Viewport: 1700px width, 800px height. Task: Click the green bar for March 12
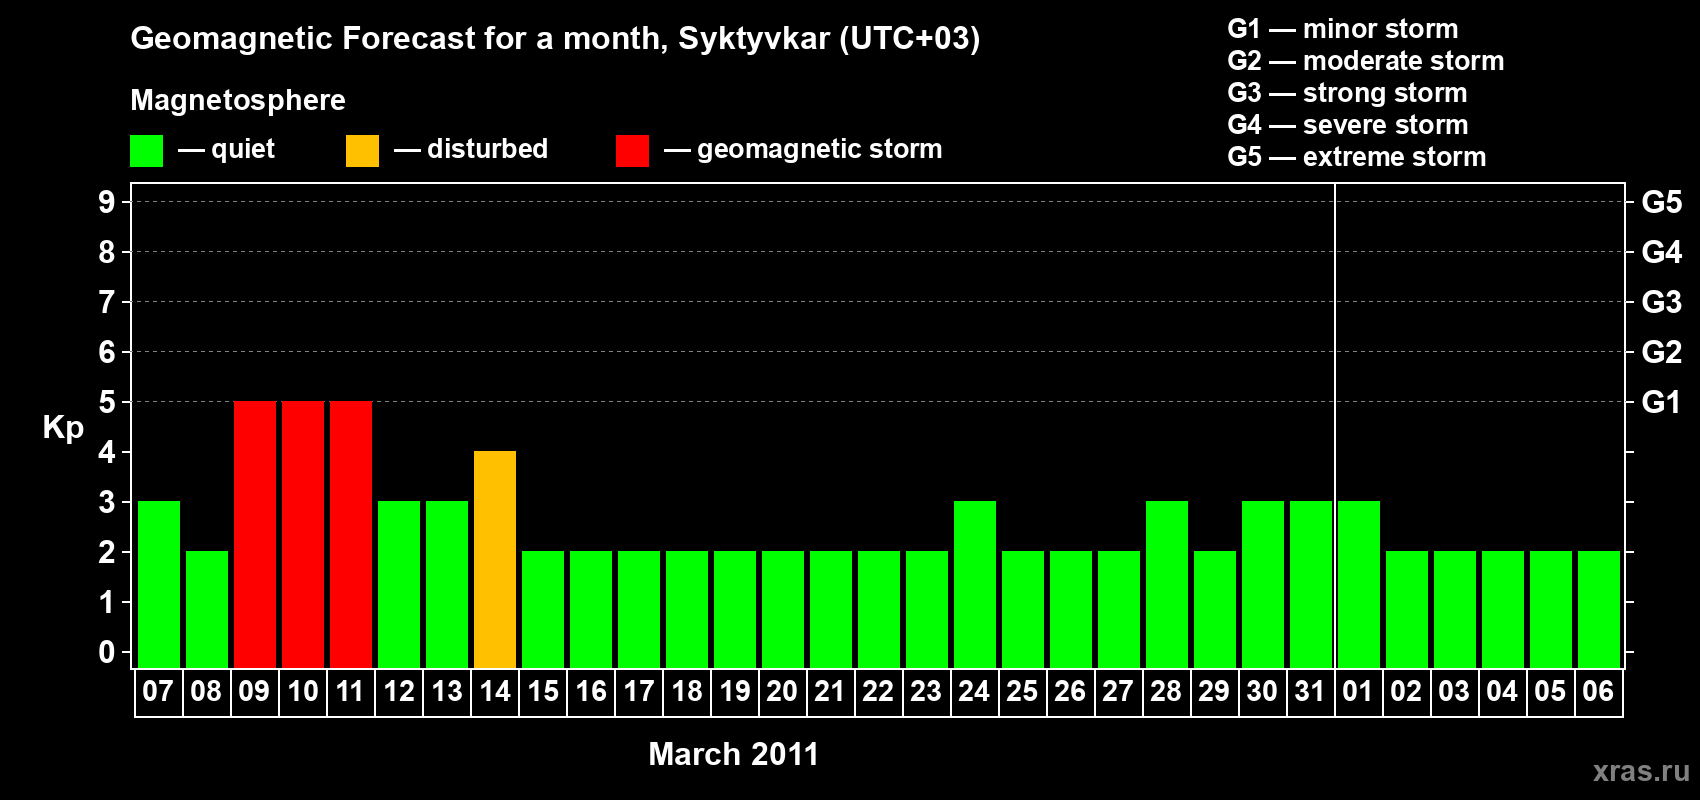pos(399,584)
